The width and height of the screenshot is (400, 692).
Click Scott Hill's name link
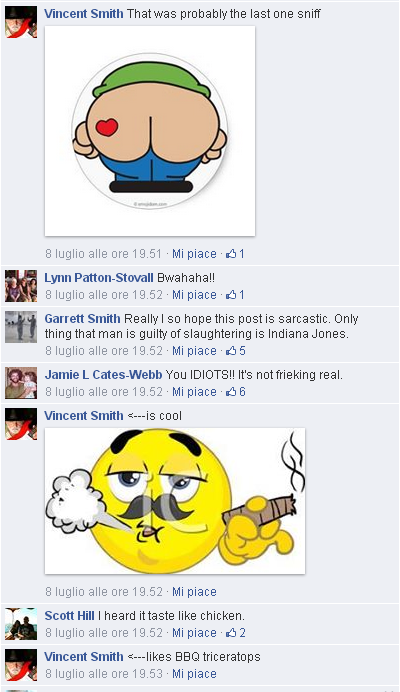coord(69,616)
